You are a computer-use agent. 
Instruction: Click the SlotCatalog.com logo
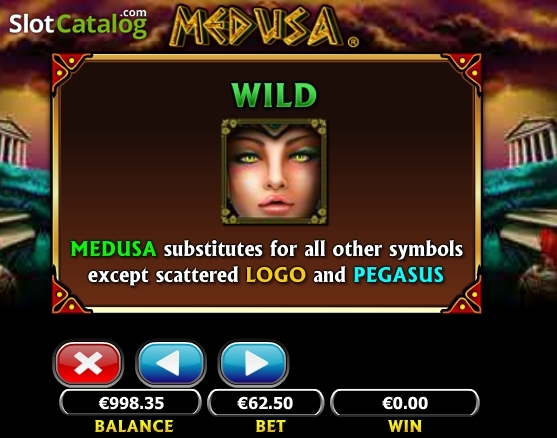click(78, 23)
